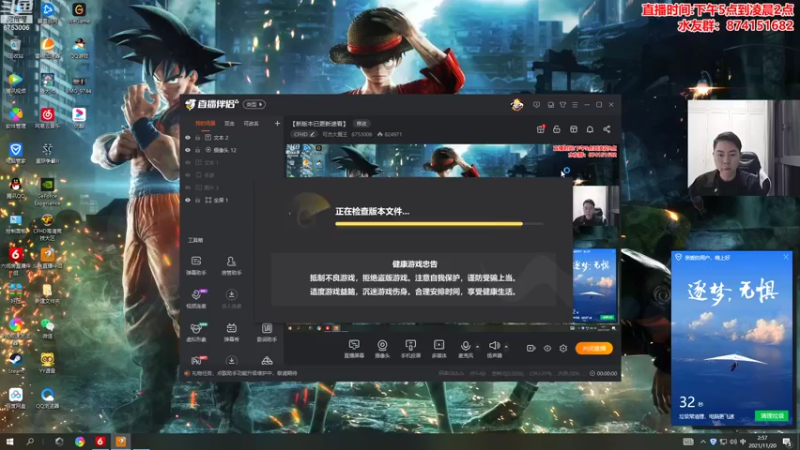Hide the 全屏 1 source layer

pos(188,200)
